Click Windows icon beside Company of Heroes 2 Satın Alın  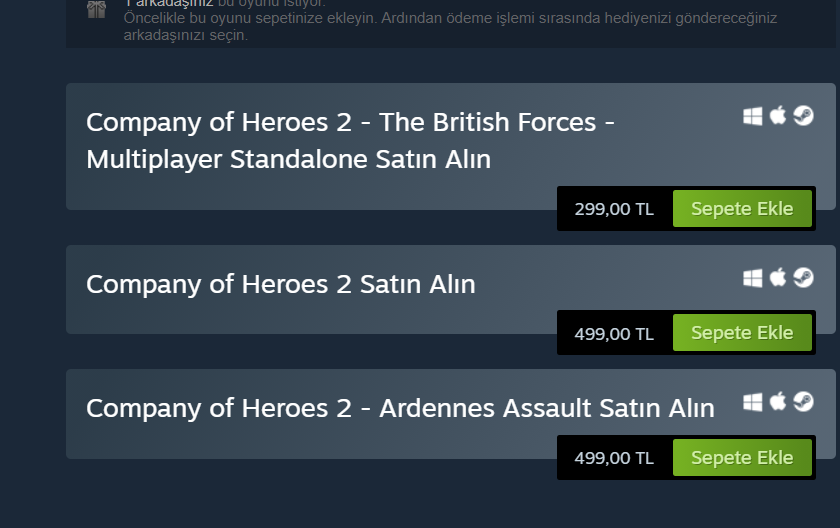click(x=753, y=277)
